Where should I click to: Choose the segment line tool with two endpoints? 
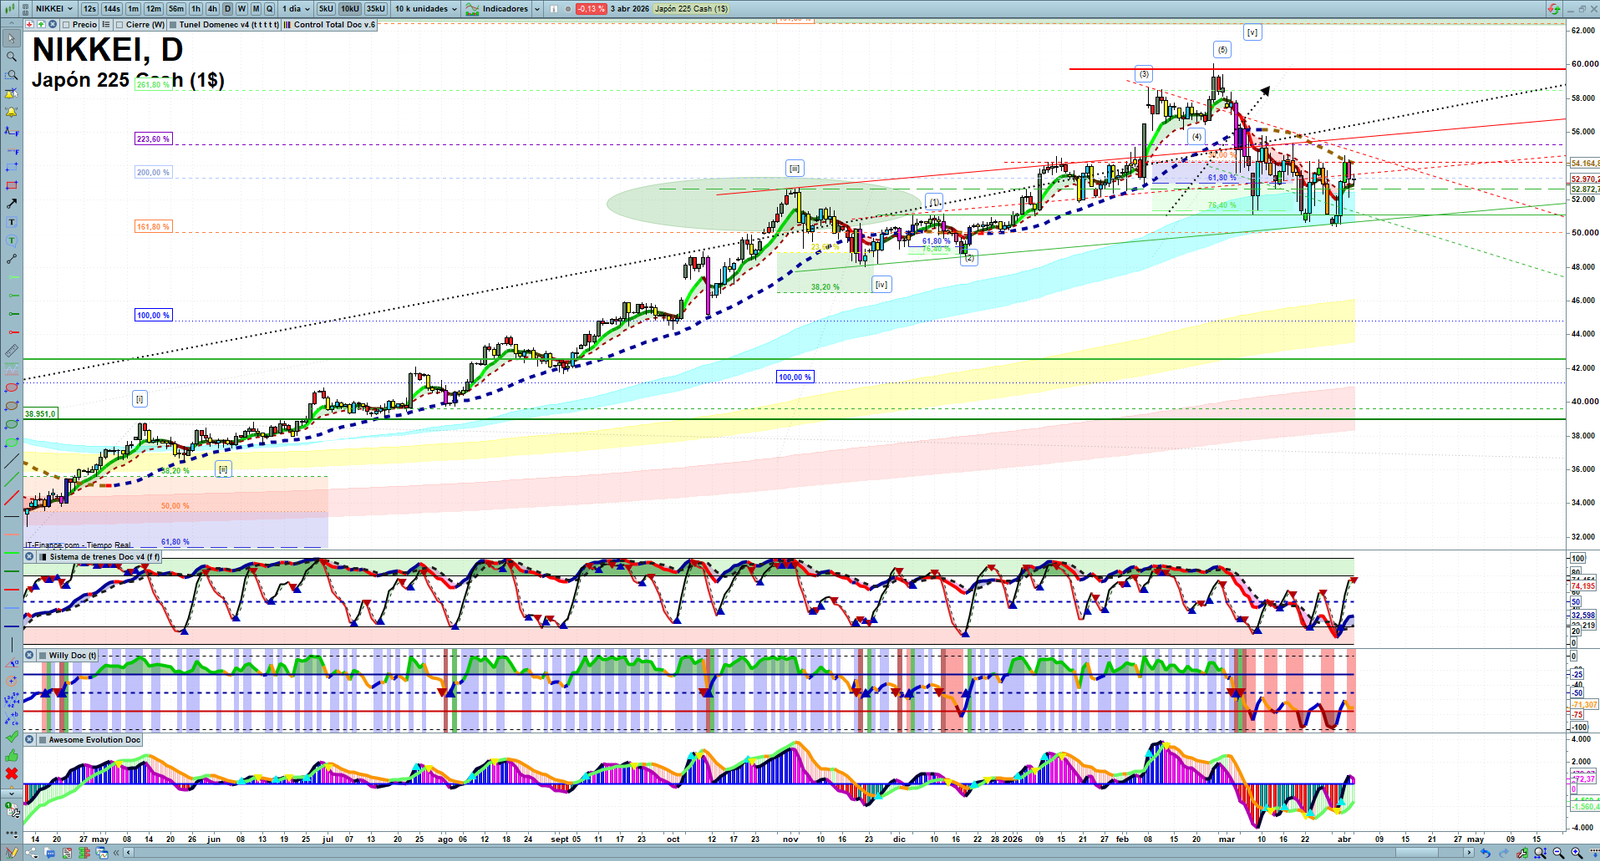[x=11, y=259]
